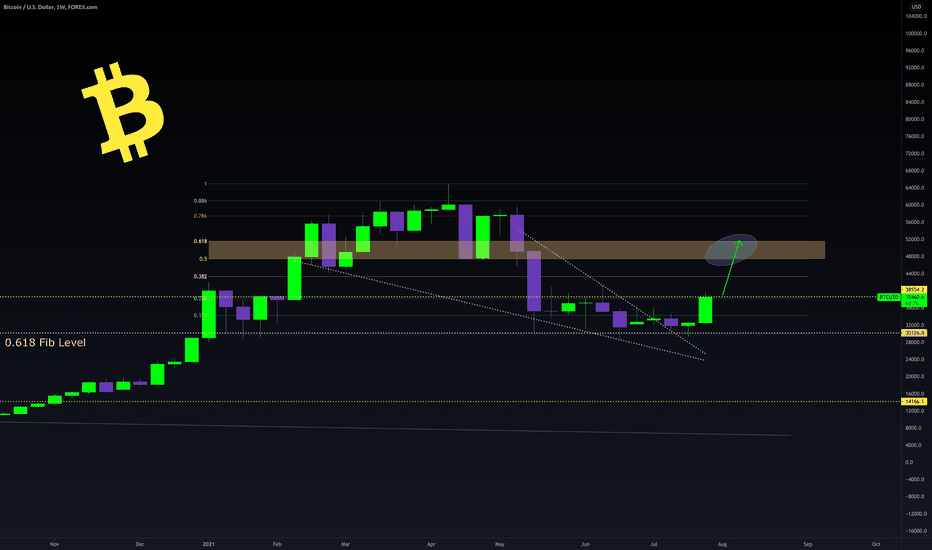This screenshot has height=550, width=932.
Task: Click the Fib 0.382 level label
Action: coord(200,276)
